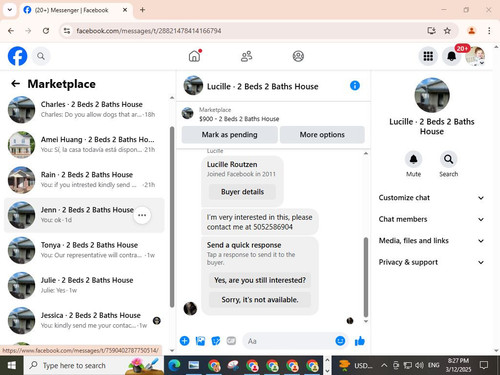This screenshot has height=375, width=500.
Task: Expand Media, files and links section
Action: [x=431, y=241]
